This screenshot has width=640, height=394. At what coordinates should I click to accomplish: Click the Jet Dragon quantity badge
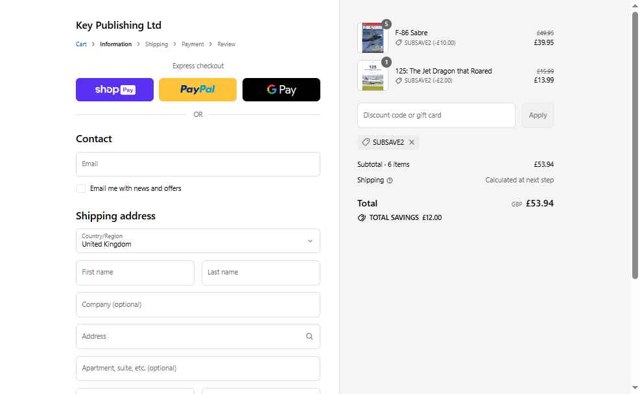[386, 62]
